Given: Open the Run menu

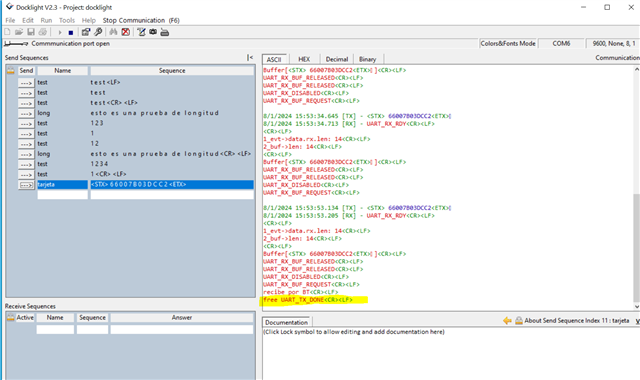Looking at the screenshot, I should click(46, 20).
